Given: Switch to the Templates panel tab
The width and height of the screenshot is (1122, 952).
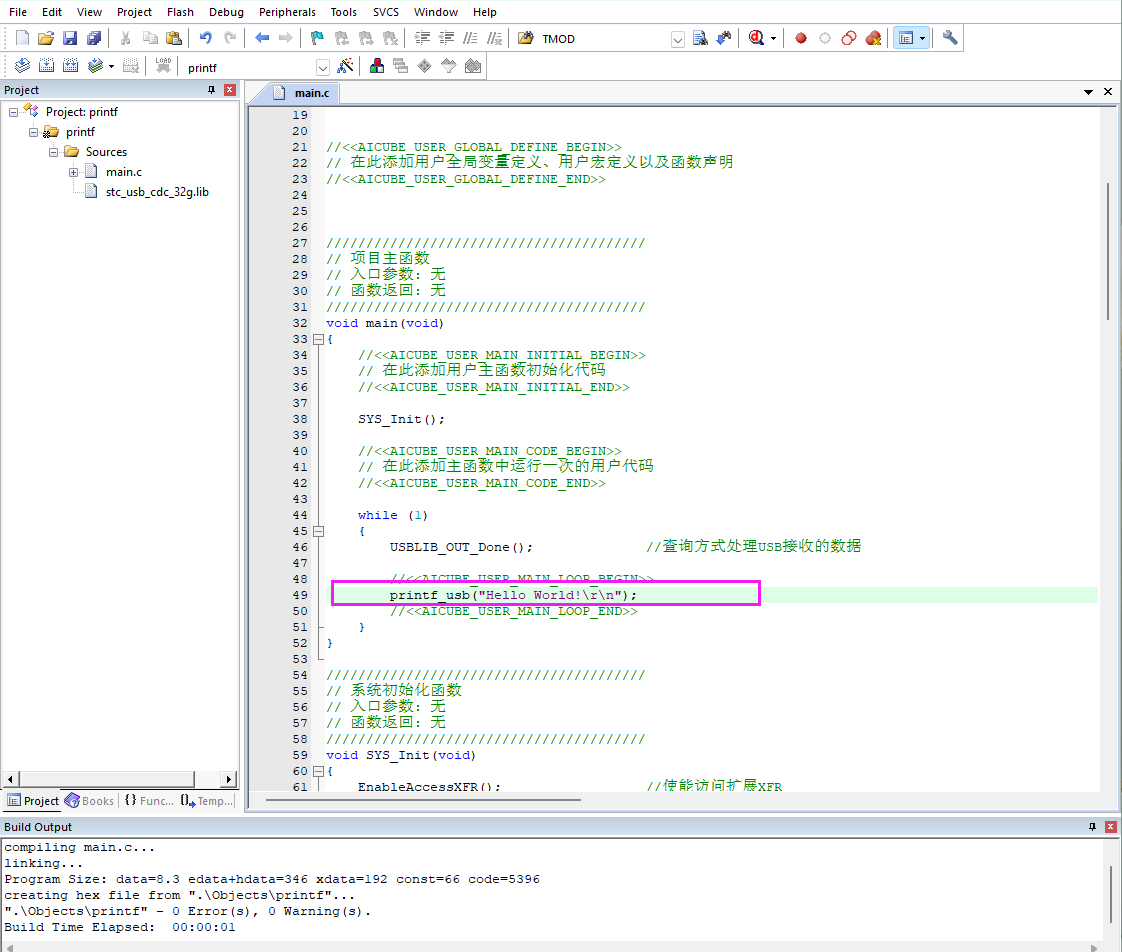Looking at the screenshot, I should click(207, 801).
